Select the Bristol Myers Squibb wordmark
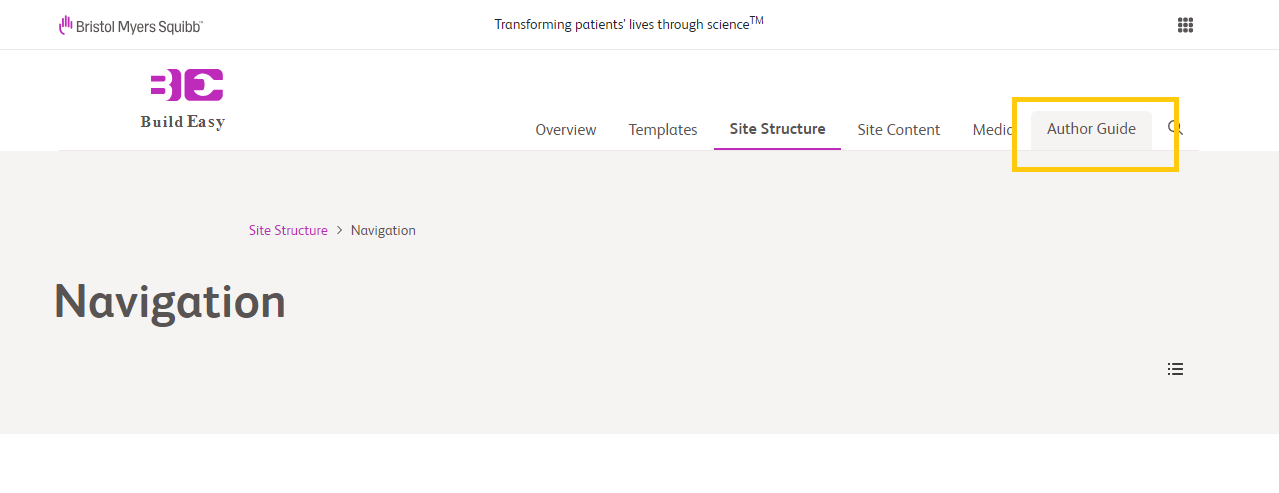This screenshot has width=1279, height=493. (139, 26)
